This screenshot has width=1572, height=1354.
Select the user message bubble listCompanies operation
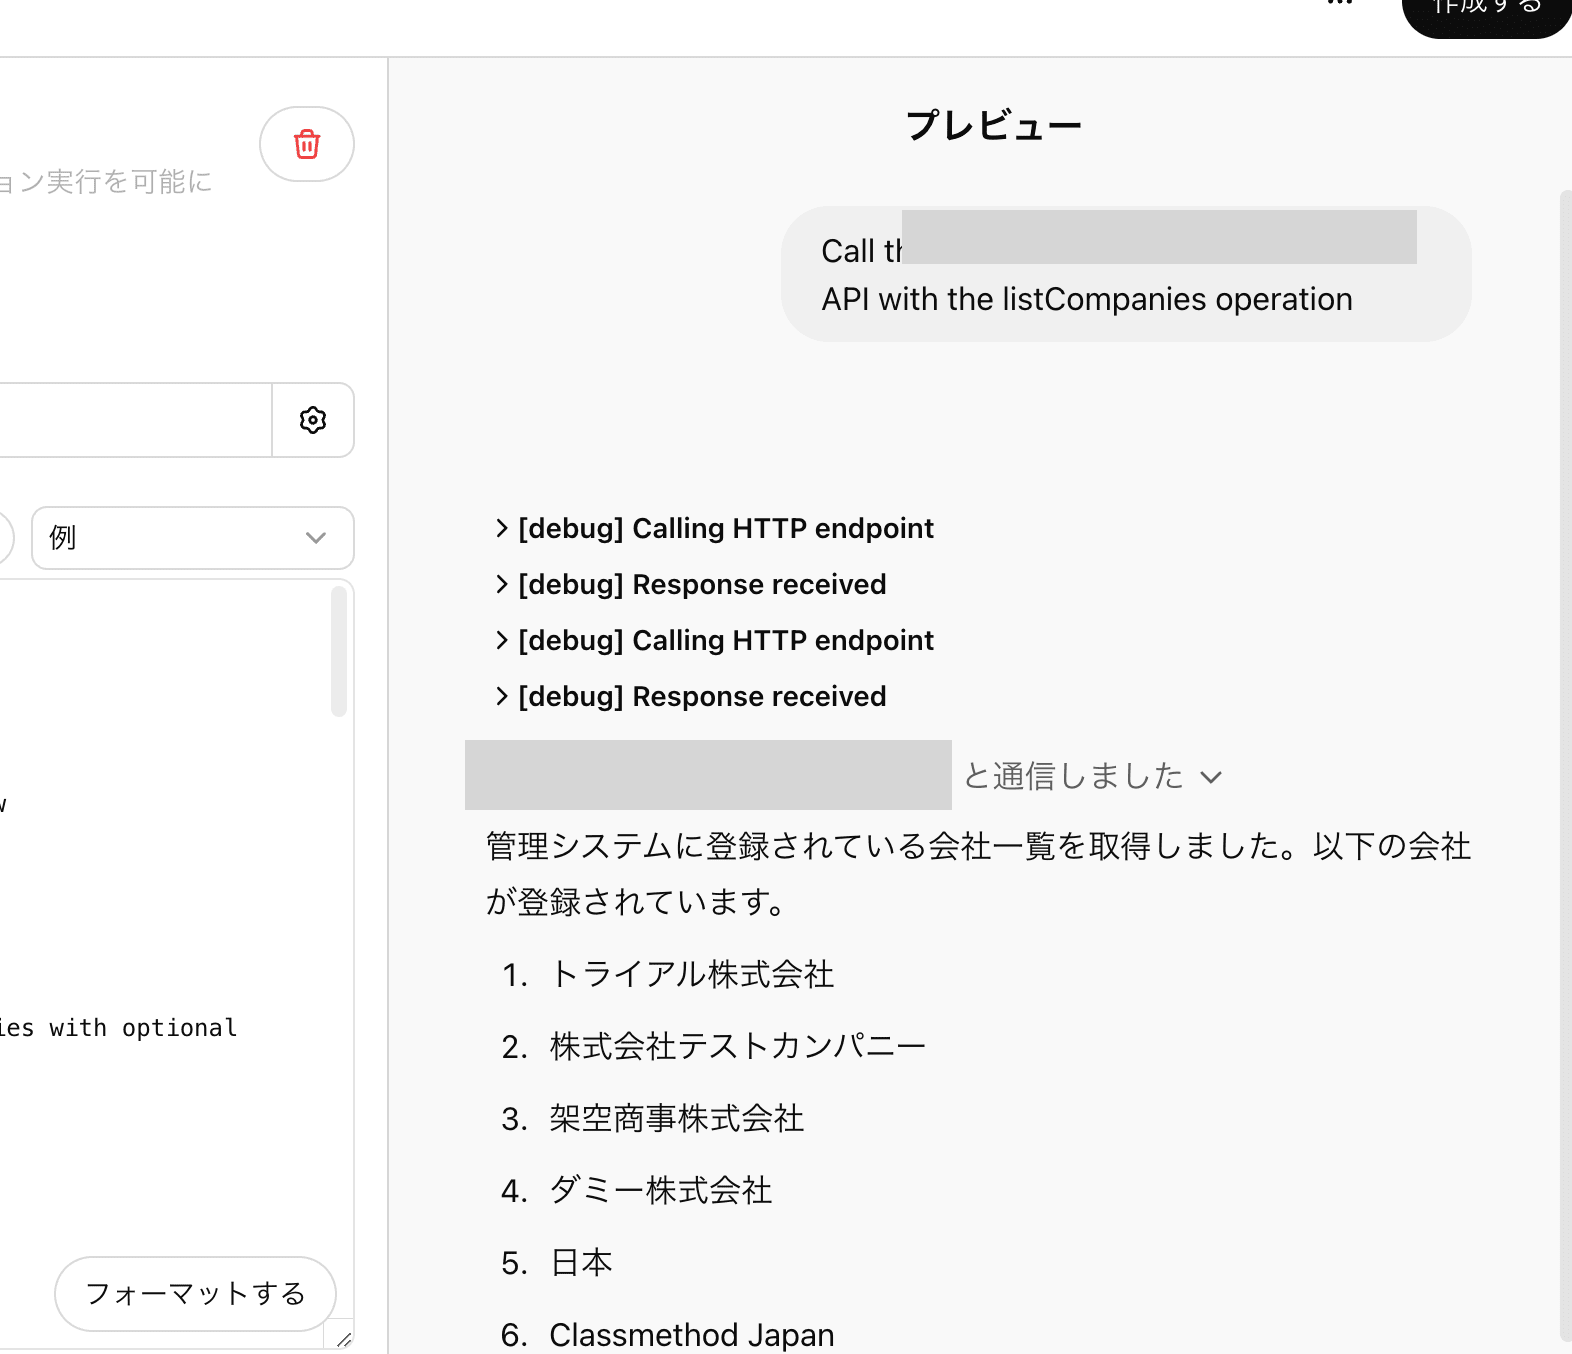pos(1126,274)
